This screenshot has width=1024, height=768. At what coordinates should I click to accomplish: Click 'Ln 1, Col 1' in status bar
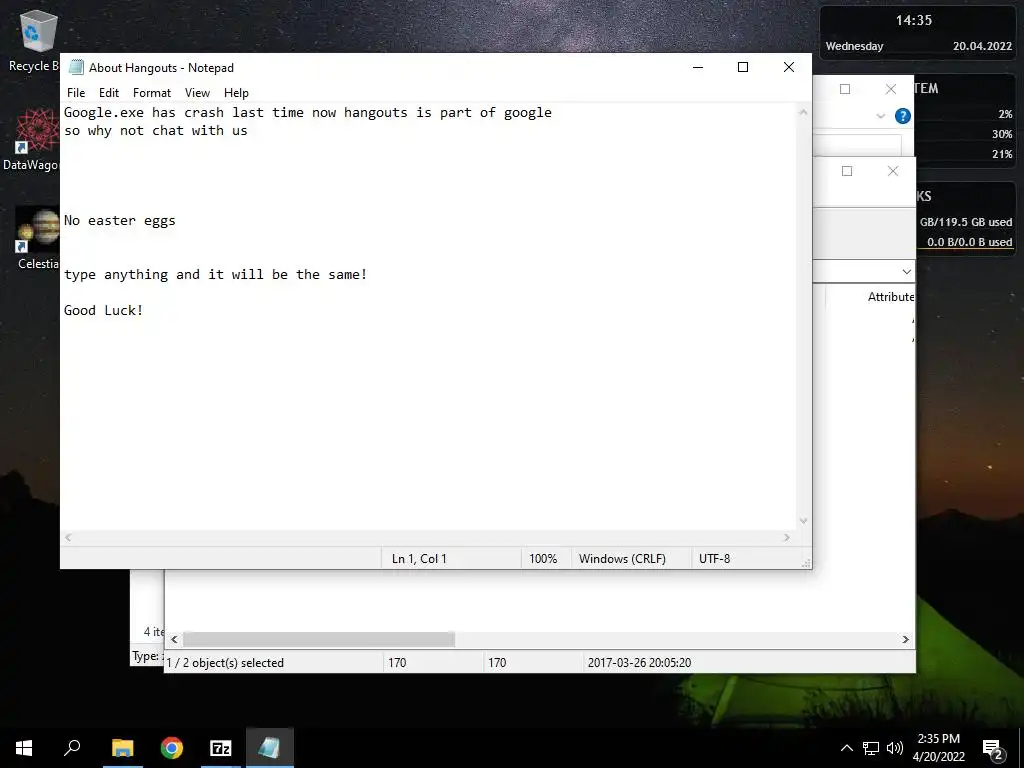pyautogui.click(x=419, y=559)
